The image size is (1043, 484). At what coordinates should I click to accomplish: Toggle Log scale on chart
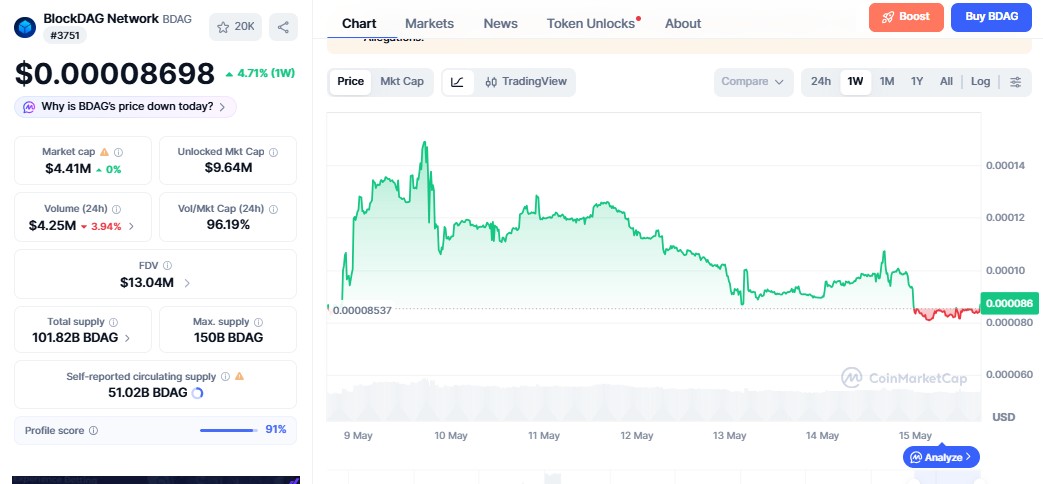pos(980,82)
